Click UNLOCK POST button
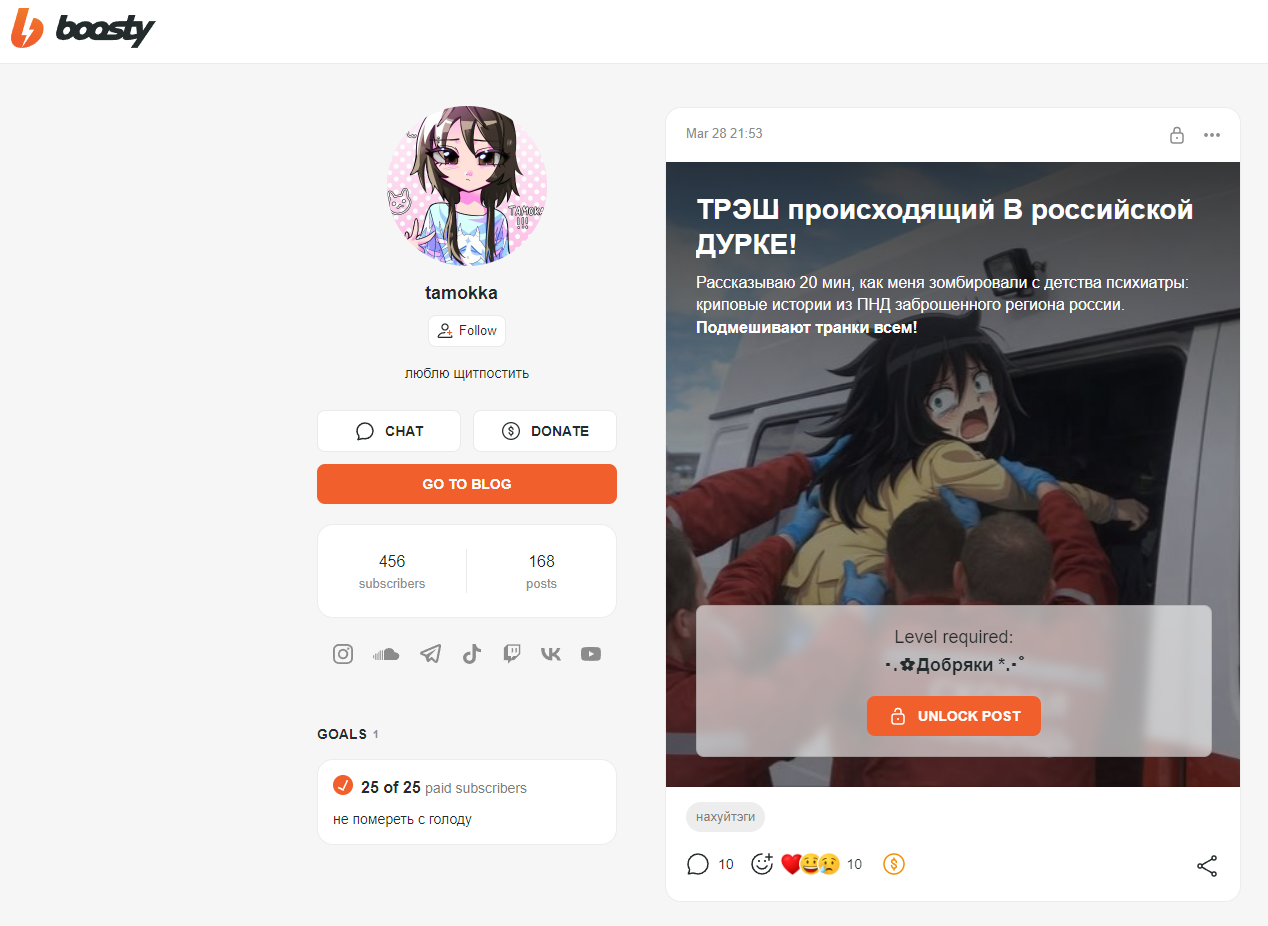Screen dimensions: 1268x926 point(954,716)
